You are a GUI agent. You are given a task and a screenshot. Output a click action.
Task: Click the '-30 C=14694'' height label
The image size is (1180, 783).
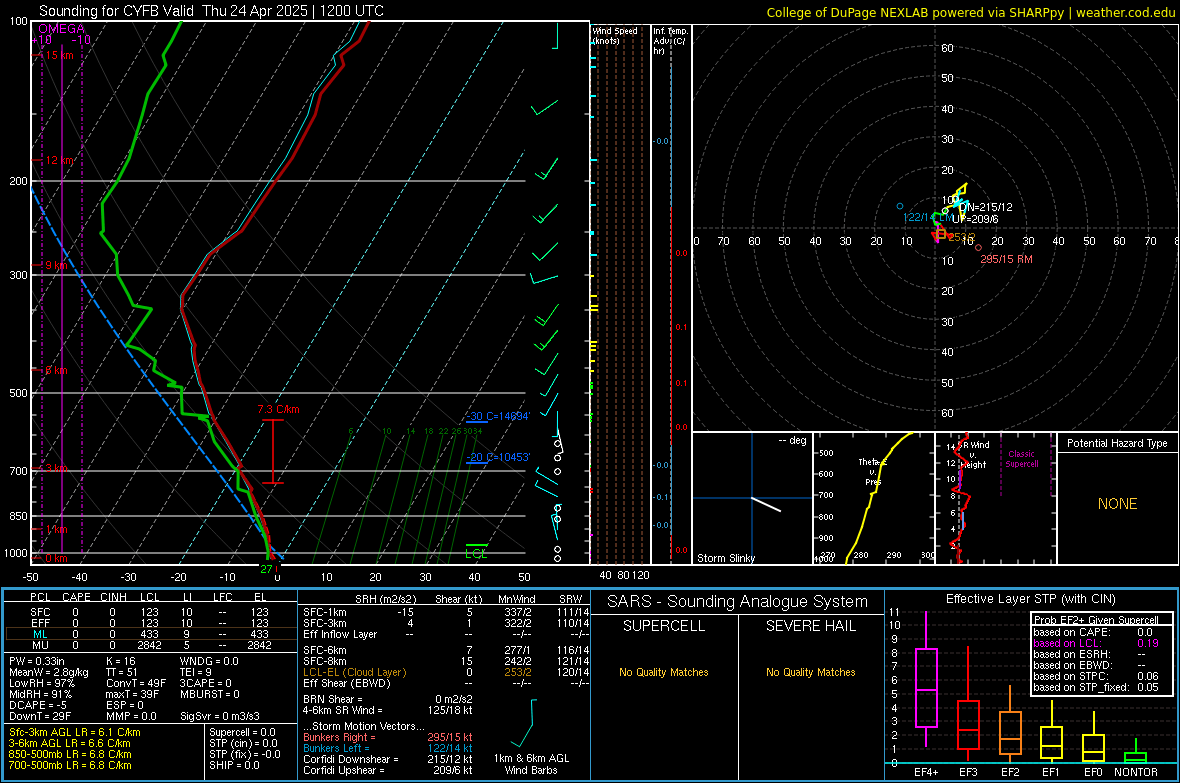pyautogui.click(x=498, y=416)
